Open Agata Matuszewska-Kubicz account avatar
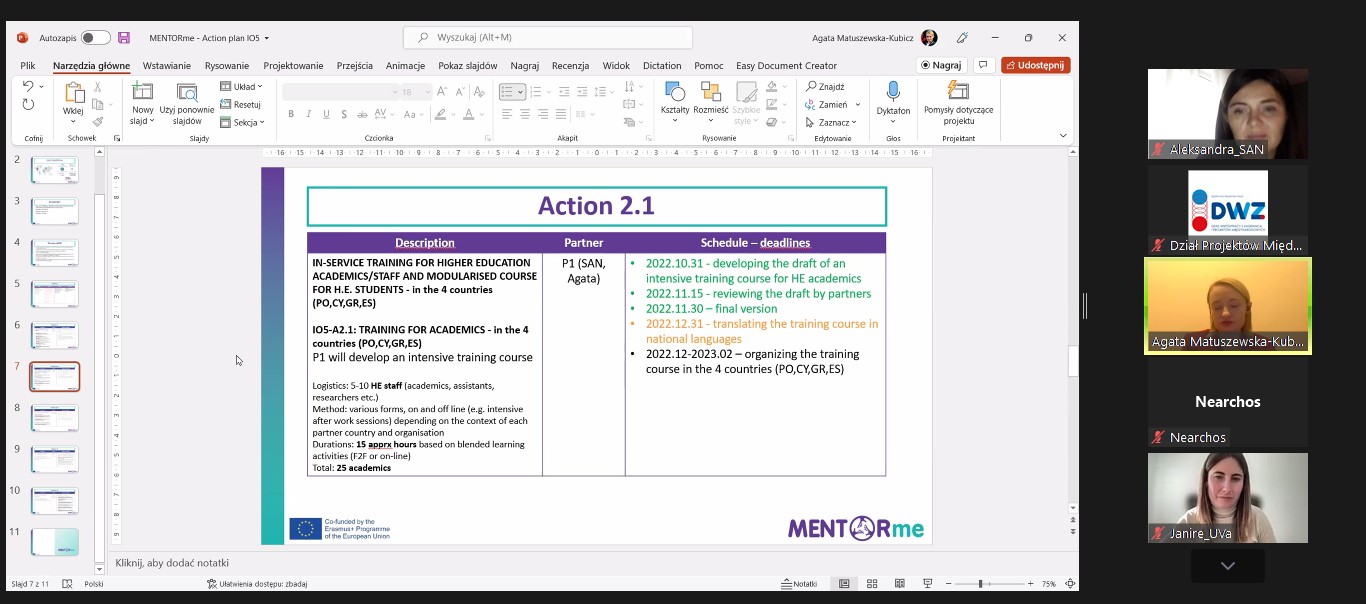This screenshot has width=1366, height=604. [x=929, y=38]
